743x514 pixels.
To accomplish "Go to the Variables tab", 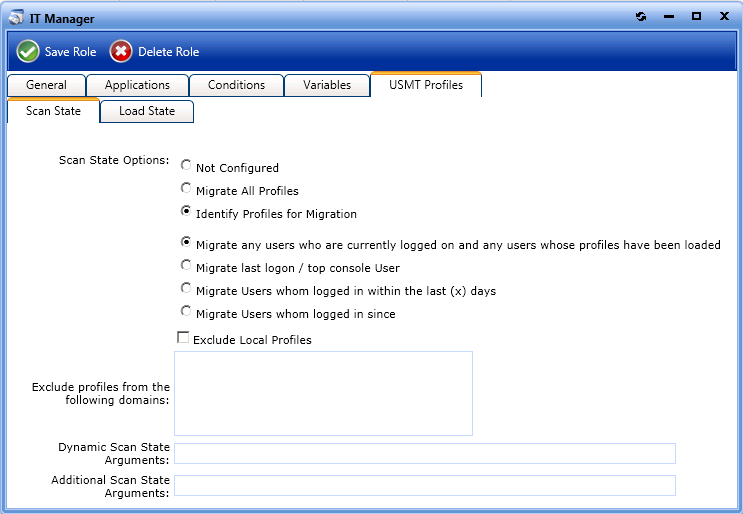I will click(327, 85).
